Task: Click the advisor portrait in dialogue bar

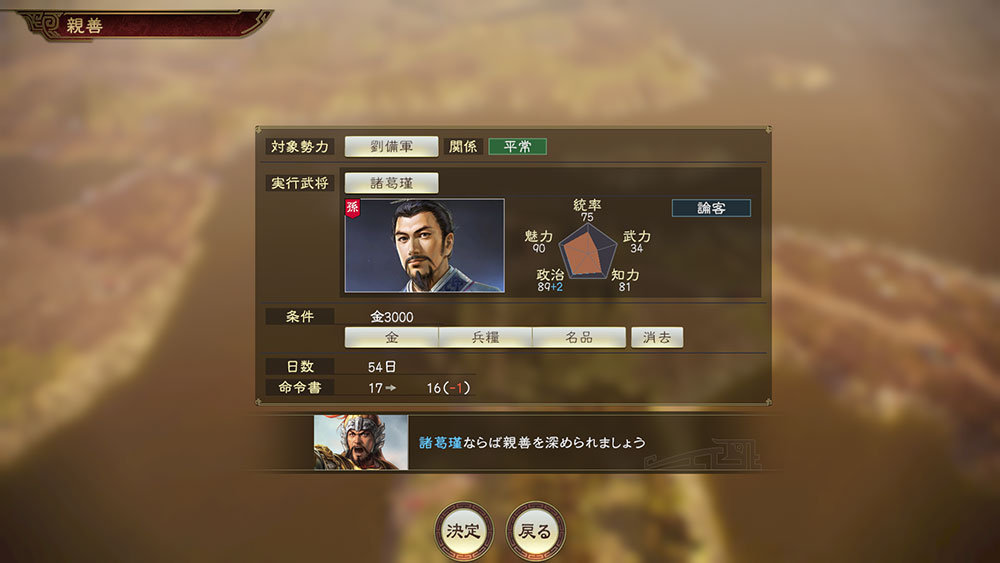Action: click(361, 442)
